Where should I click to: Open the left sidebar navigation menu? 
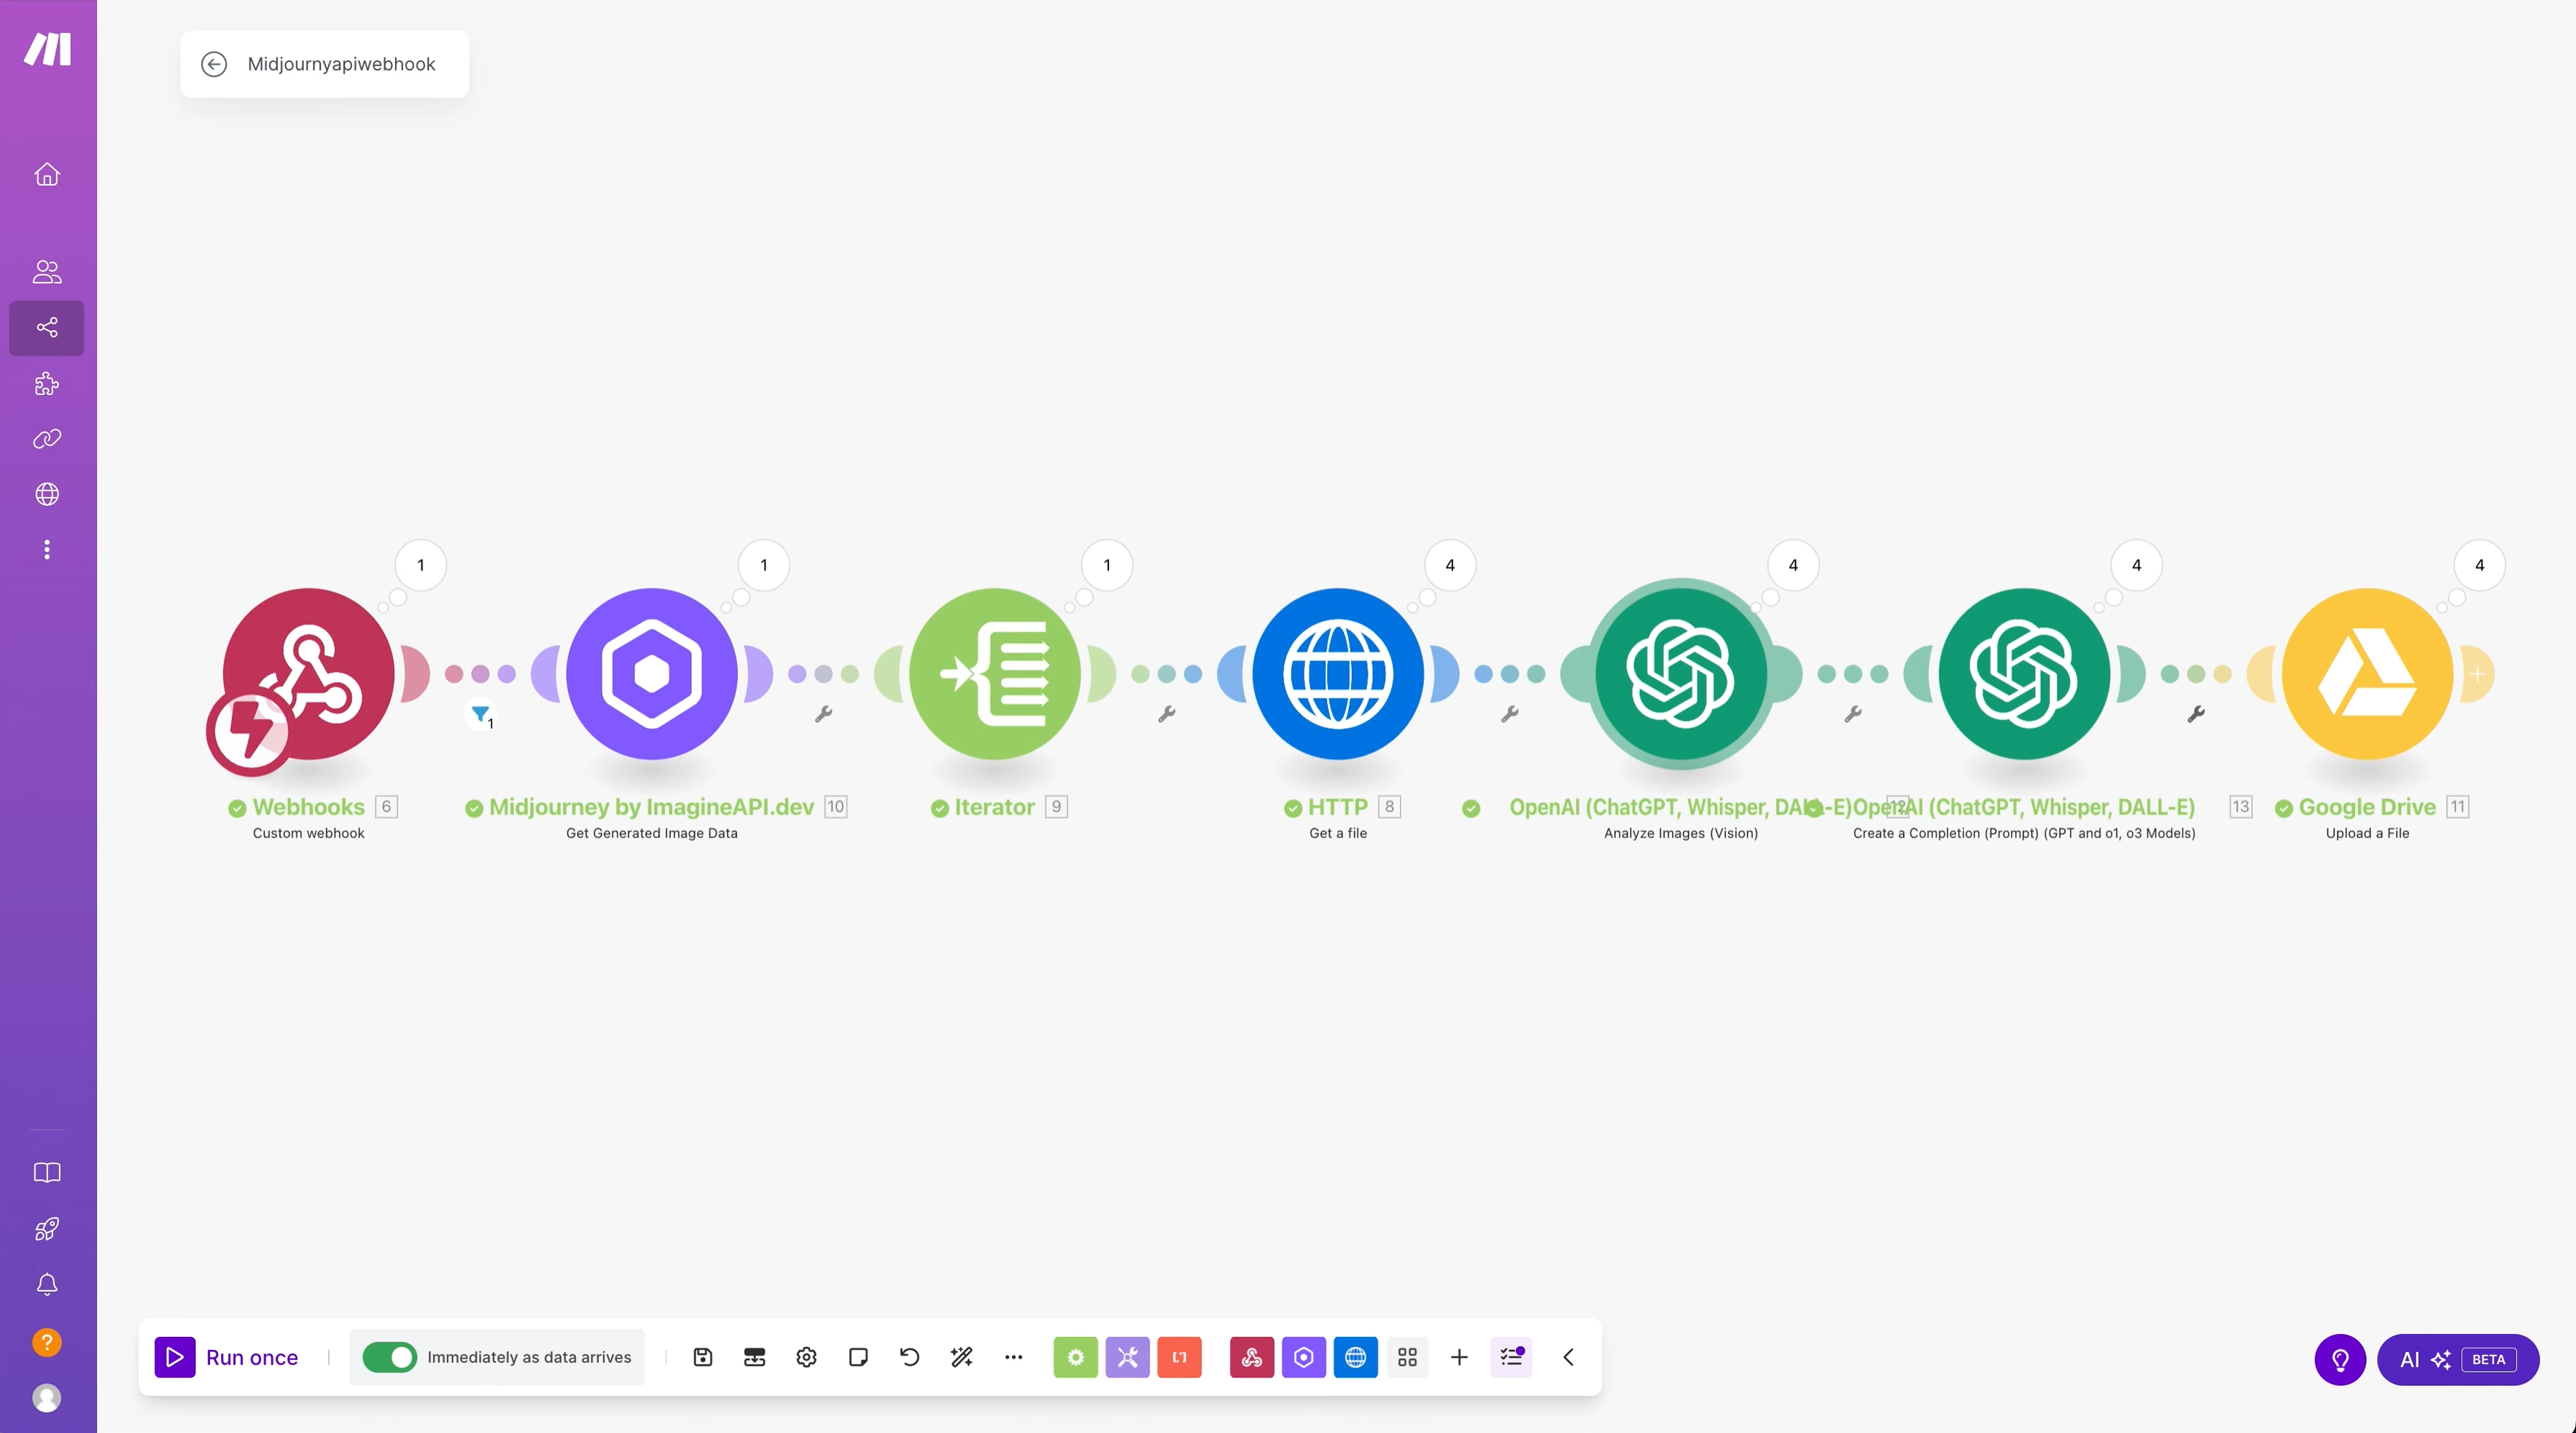tap(47, 550)
